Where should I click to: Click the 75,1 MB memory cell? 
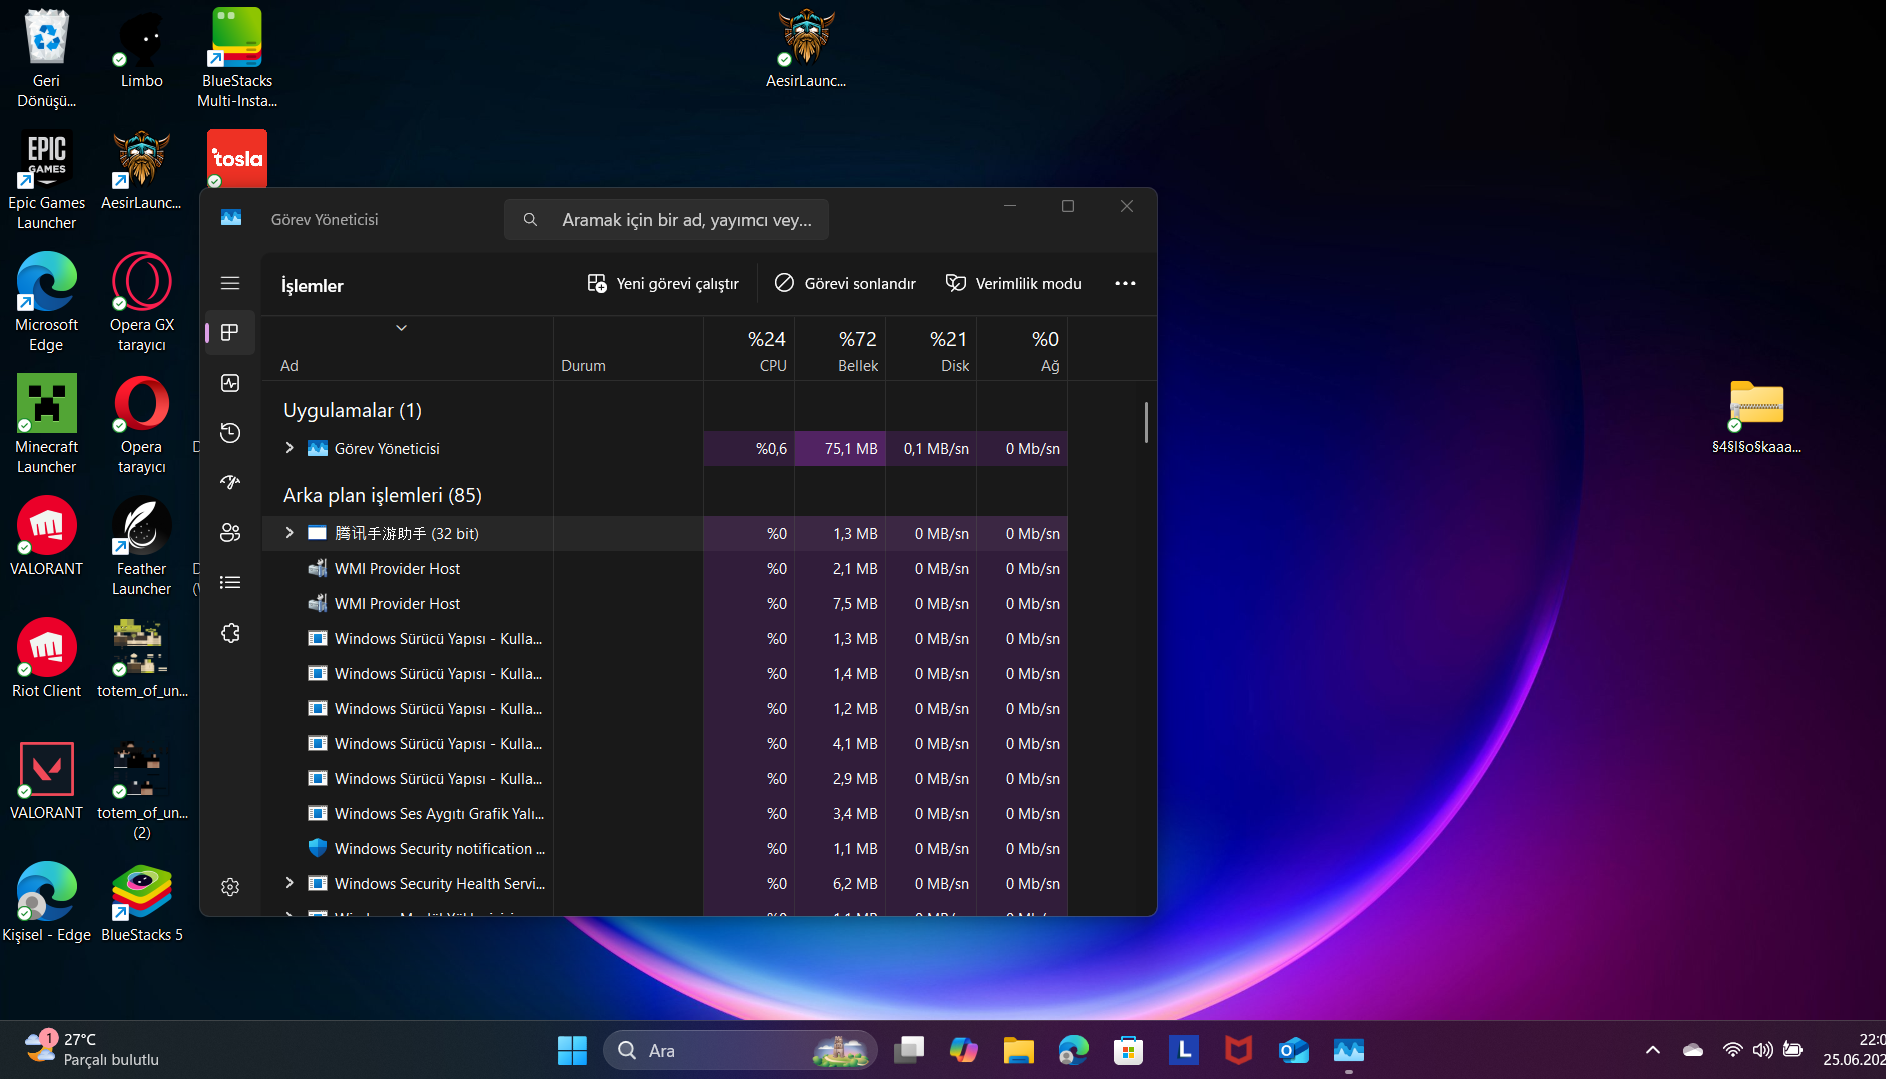point(840,448)
